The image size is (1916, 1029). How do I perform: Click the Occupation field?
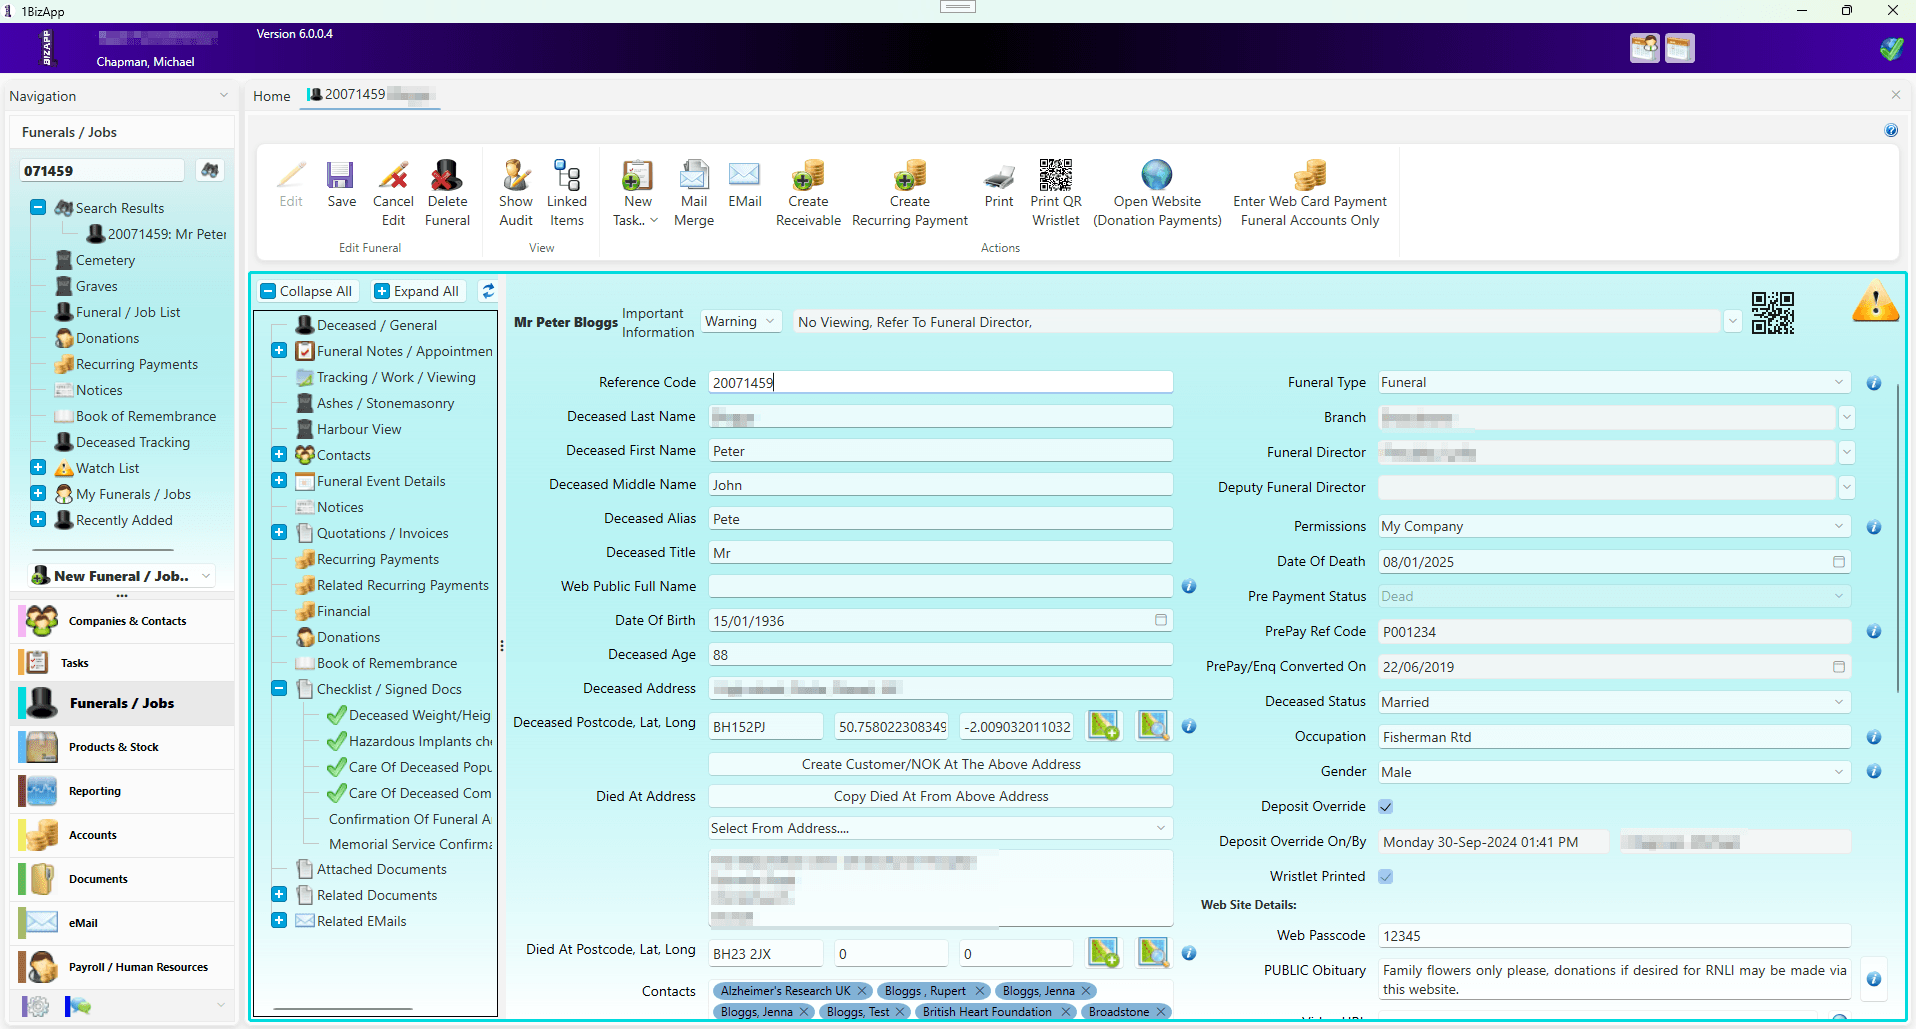point(1614,737)
